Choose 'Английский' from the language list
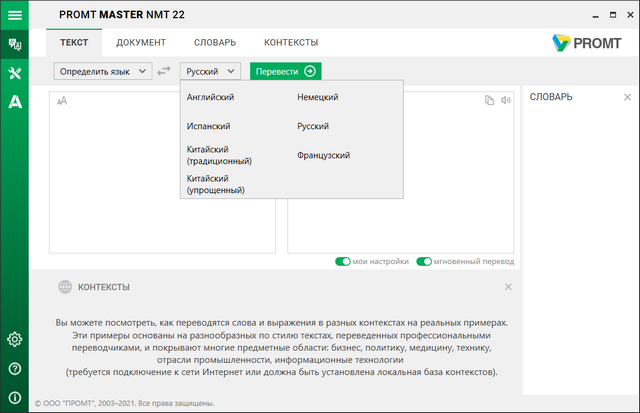 (211, 98)
